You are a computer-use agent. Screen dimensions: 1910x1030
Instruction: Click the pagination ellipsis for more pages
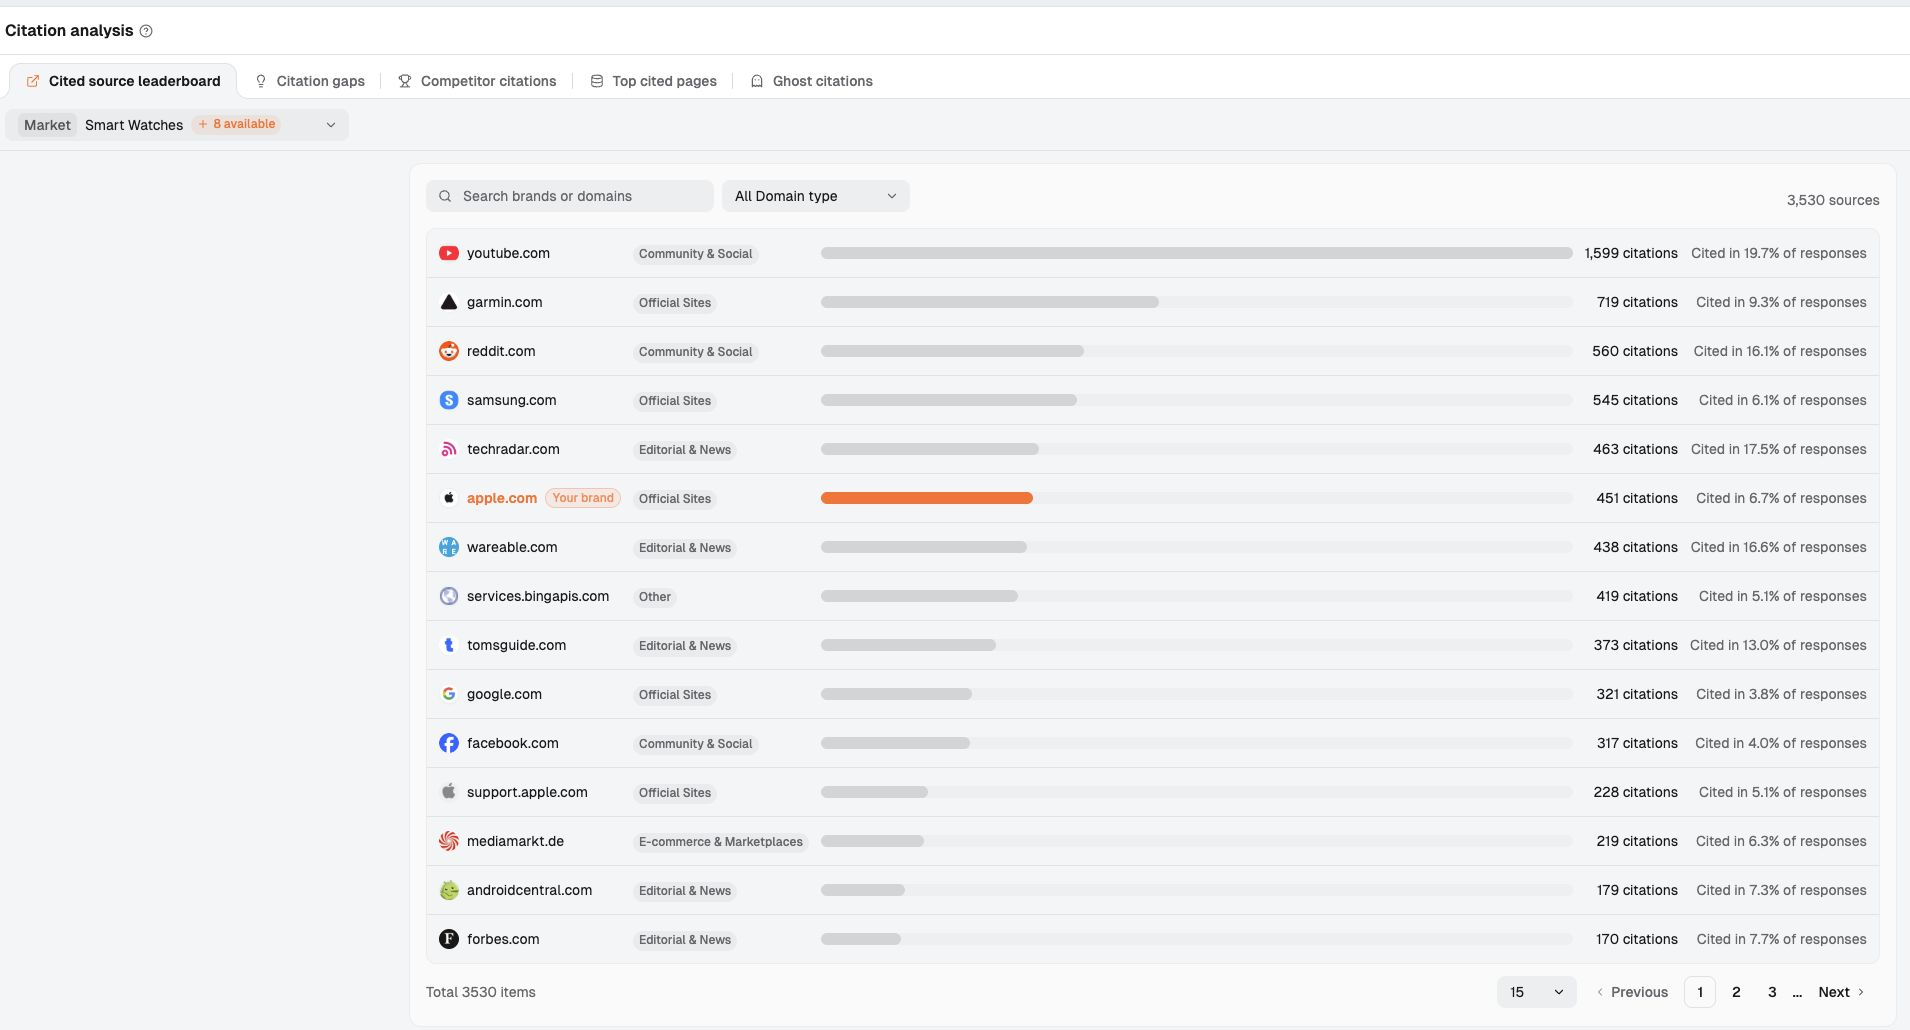click(x=1798, y=993)
